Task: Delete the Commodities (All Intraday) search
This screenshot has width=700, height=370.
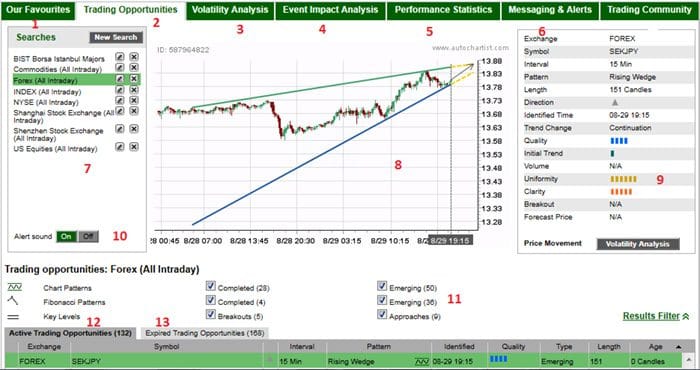Action: [134, 67]
